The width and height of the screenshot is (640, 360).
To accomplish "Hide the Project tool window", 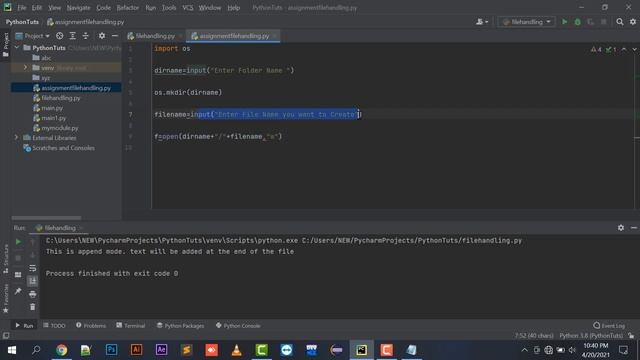I will [115, 36].
